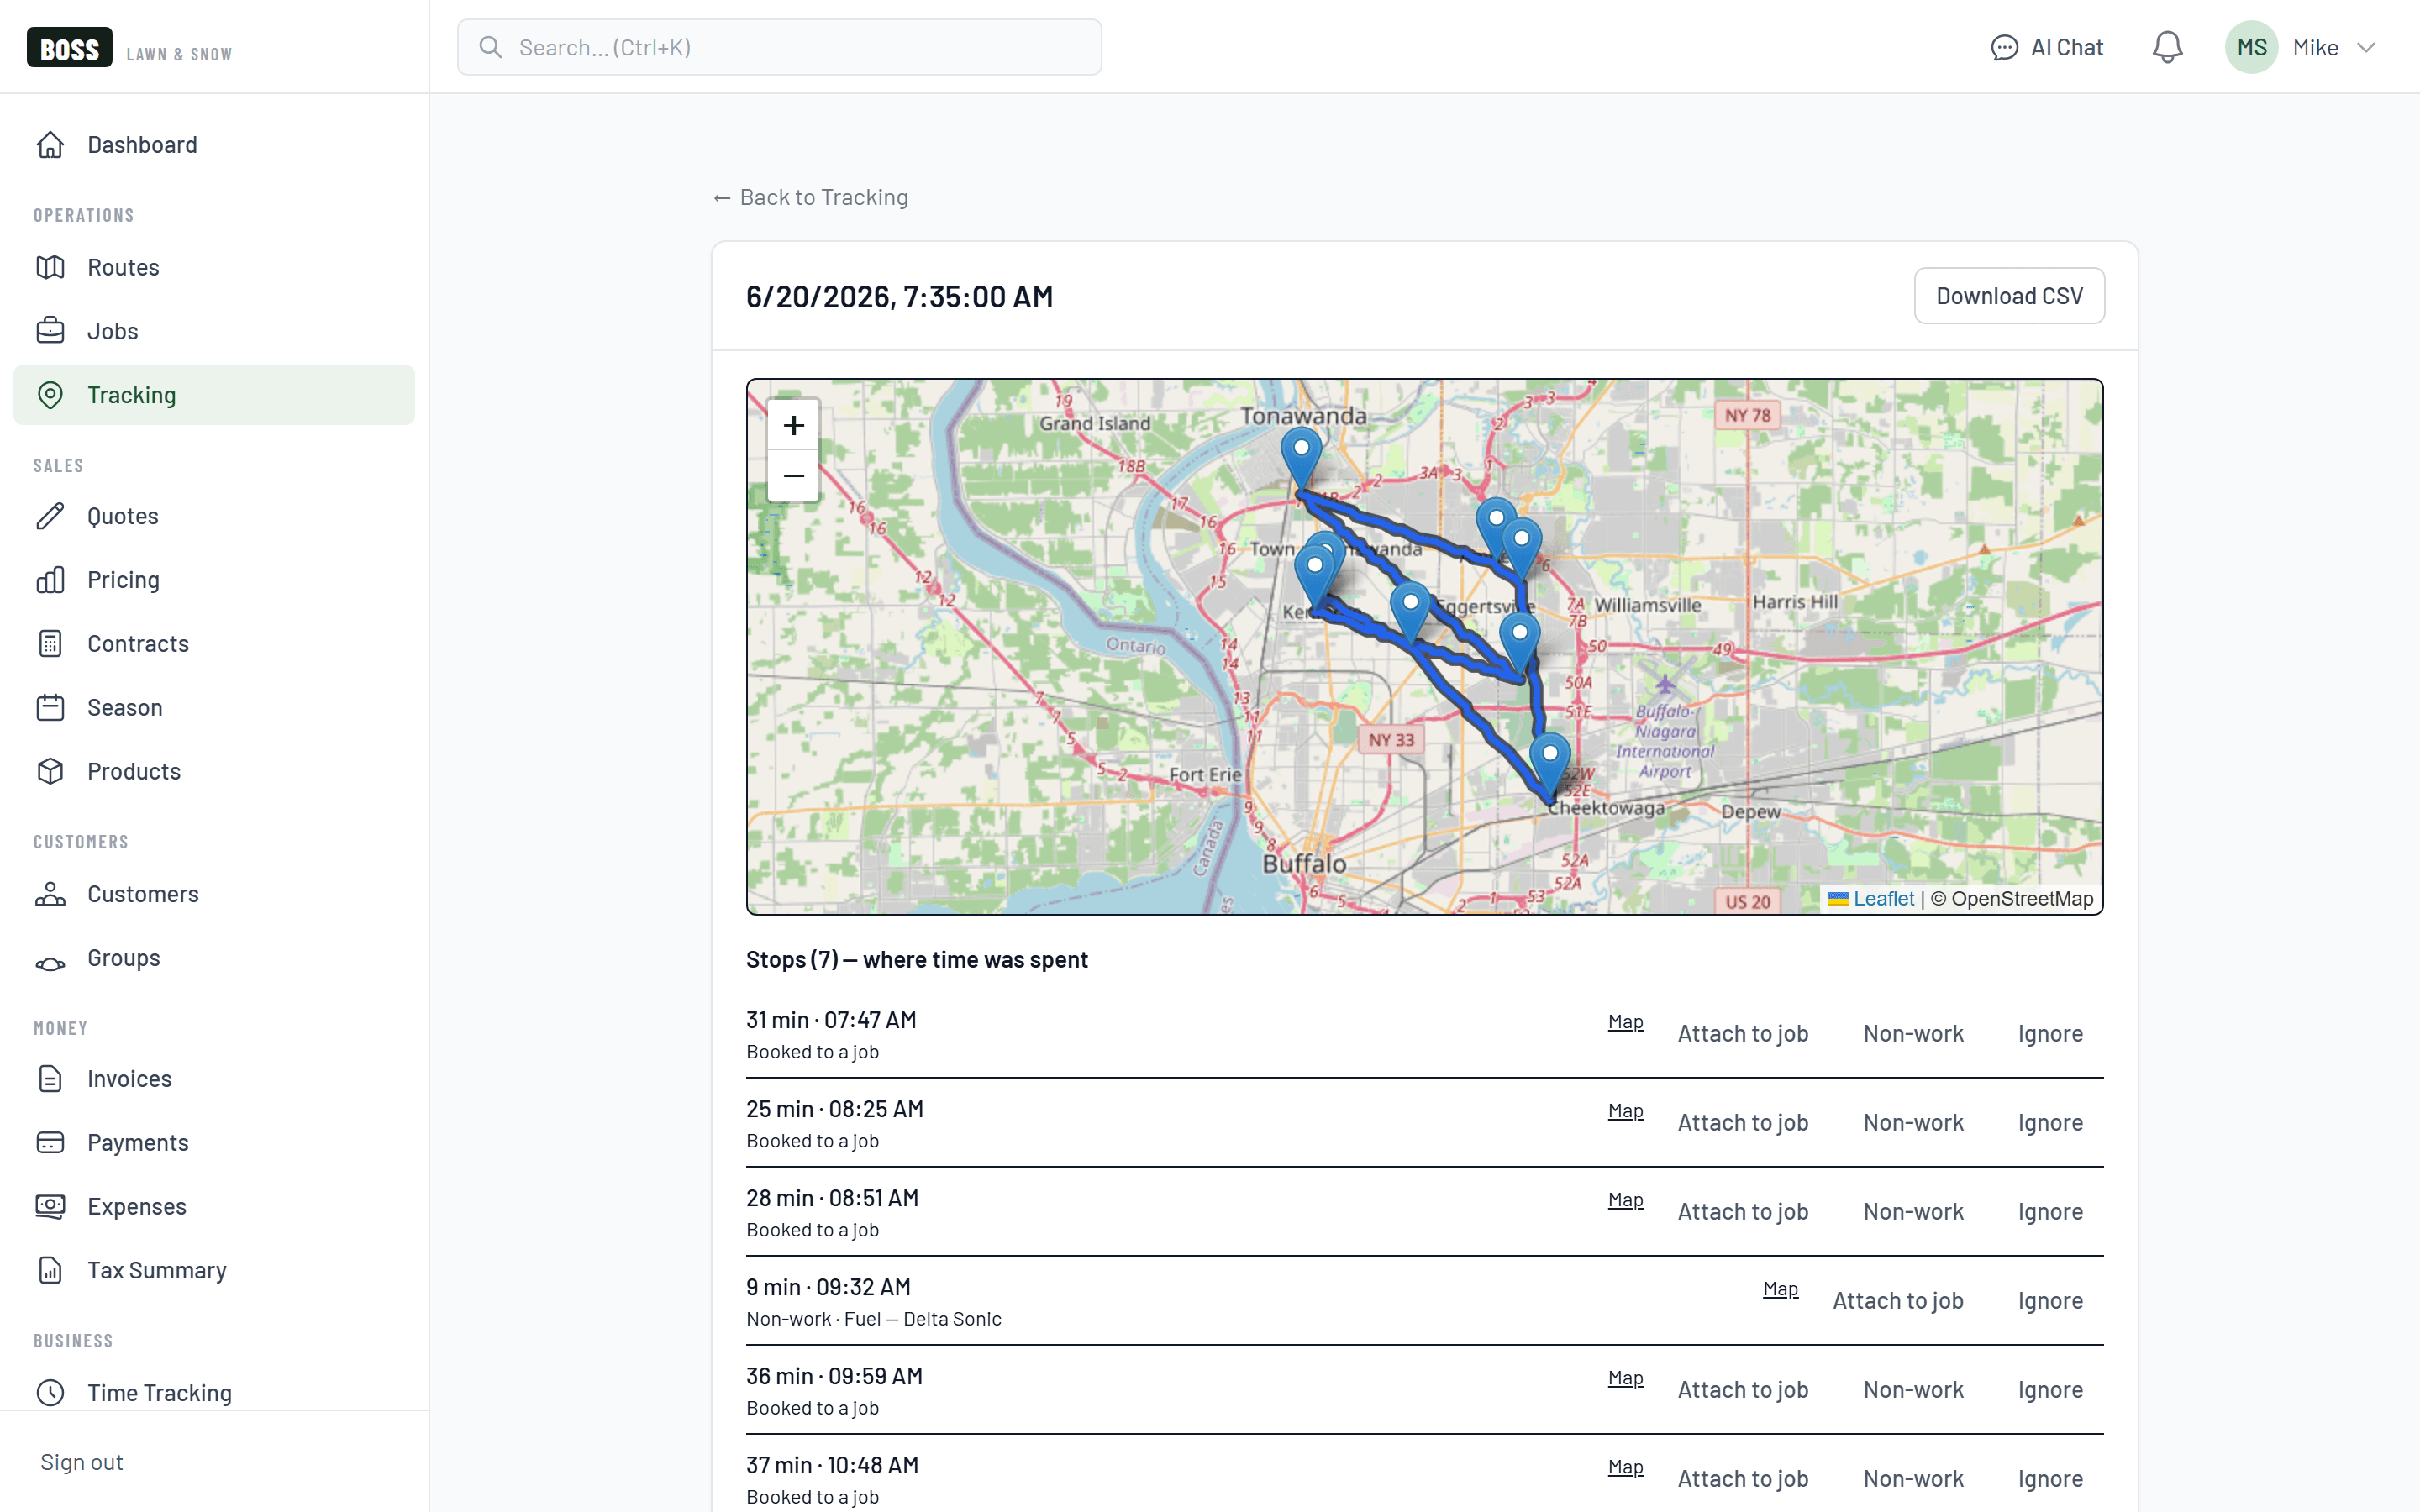This screenshot has width=2420, height=1512.
Task: Click the Williamsville label on map
Action: point(1647,605)
